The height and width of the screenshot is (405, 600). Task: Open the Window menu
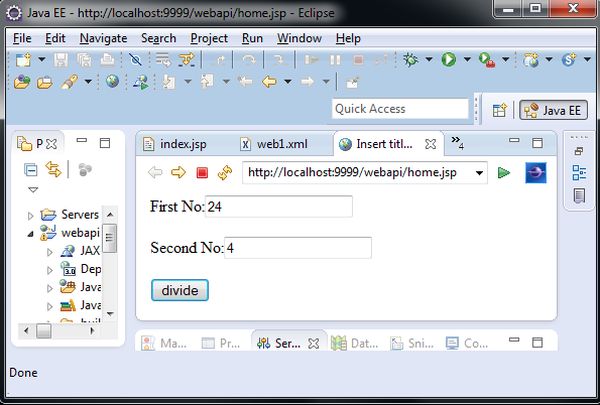[299, 38]
